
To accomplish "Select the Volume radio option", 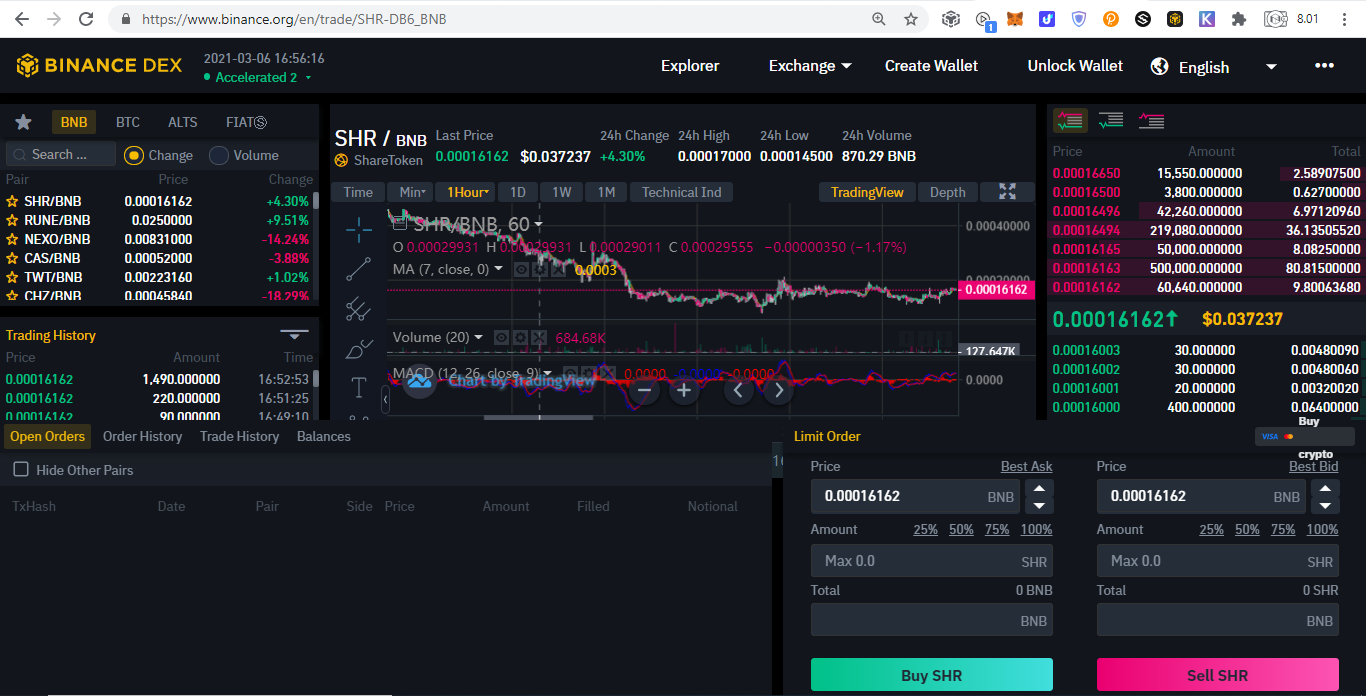I will [x=219, y=155].
